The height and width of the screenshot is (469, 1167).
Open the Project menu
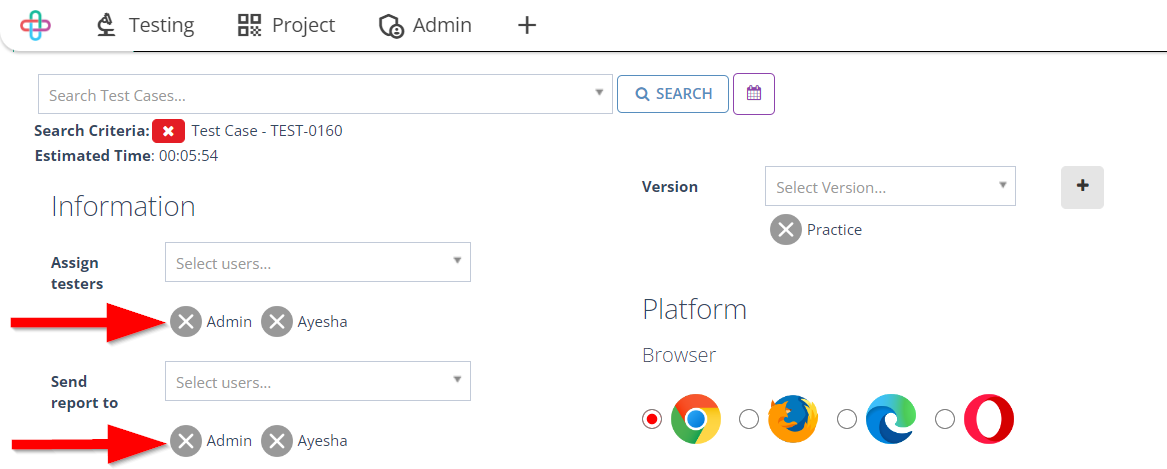click(287, 25)
